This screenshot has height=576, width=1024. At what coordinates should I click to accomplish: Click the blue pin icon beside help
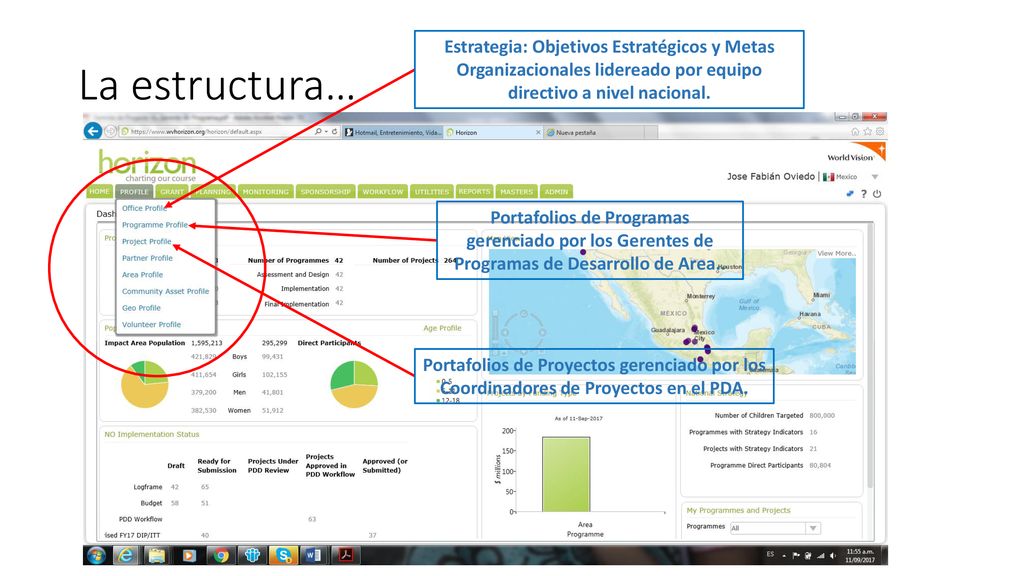850,194
